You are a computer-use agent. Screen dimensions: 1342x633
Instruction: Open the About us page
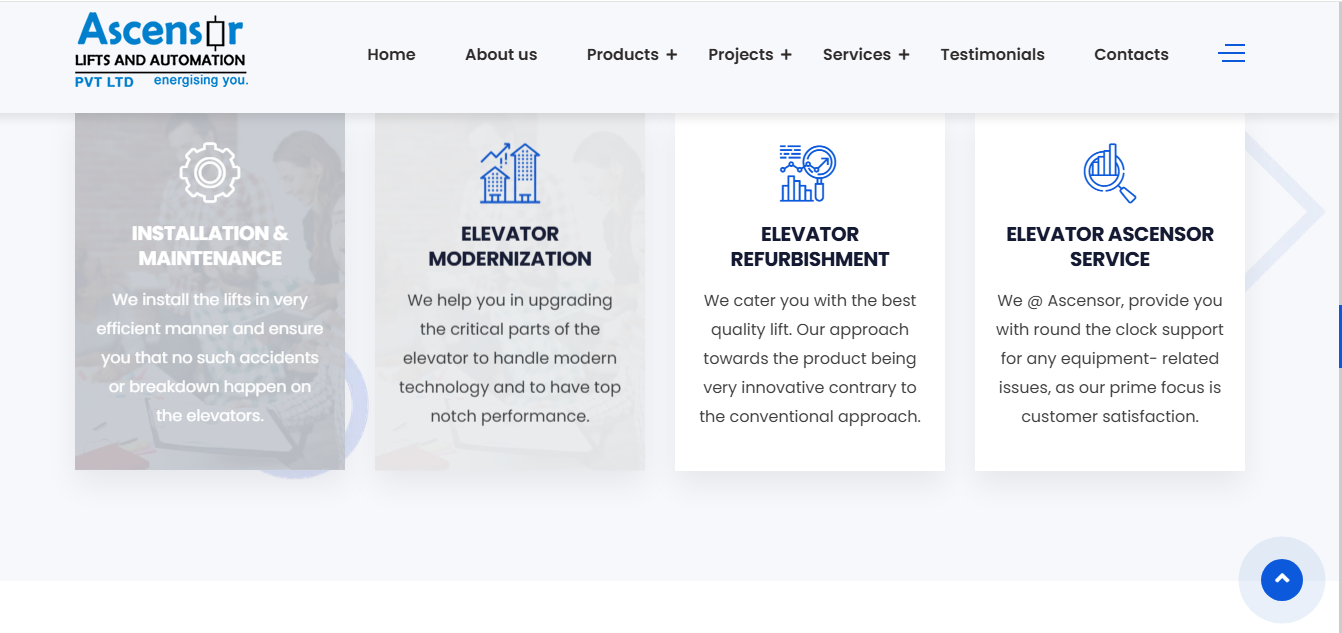[x=501, y=55]
